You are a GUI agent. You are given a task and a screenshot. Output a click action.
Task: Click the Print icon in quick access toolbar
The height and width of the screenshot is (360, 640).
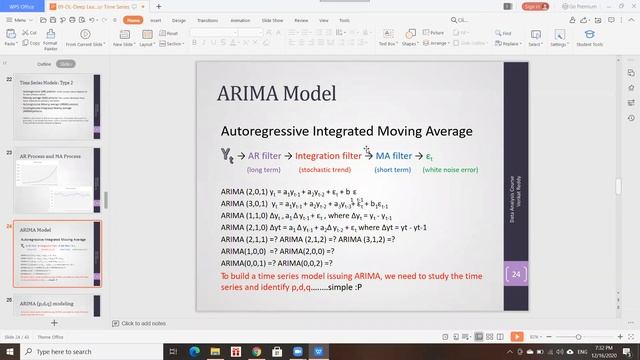pyautogui.click(x=72, y=20)
